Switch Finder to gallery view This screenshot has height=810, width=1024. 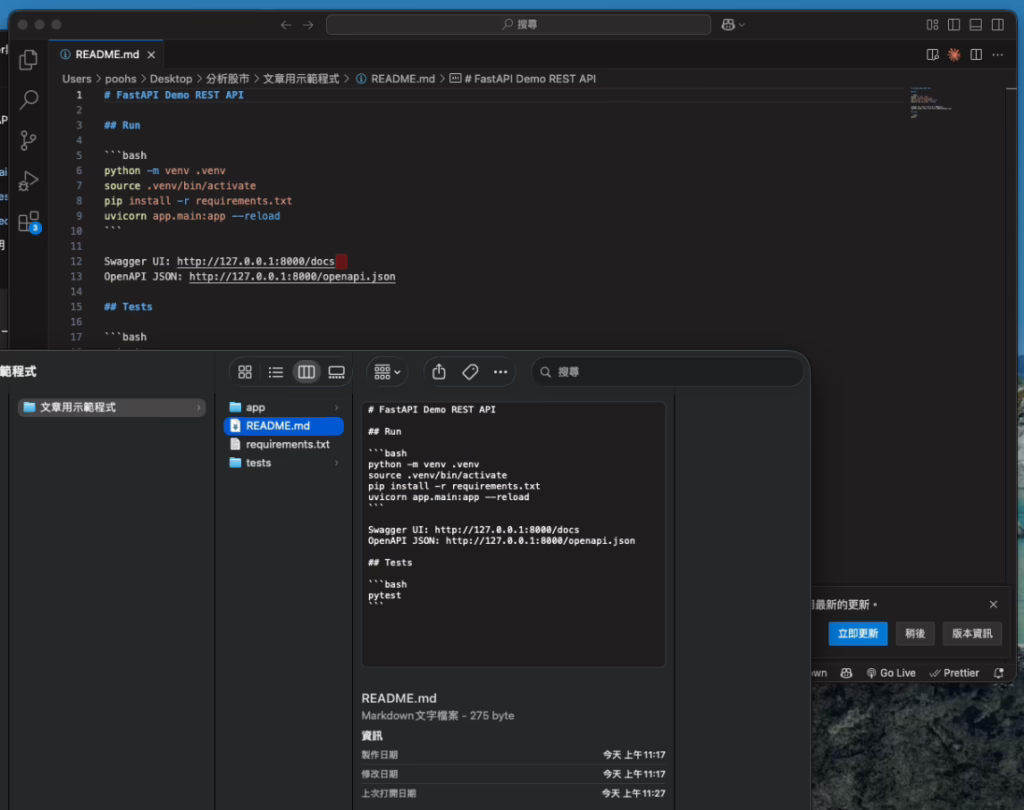point(337,372)
